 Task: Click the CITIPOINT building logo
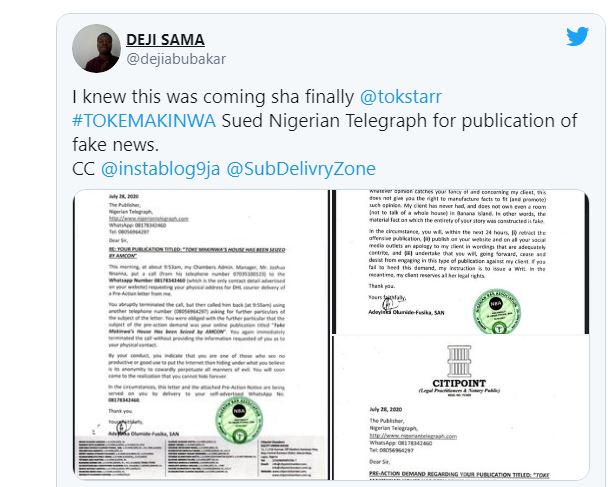click(x=459, y=361)
